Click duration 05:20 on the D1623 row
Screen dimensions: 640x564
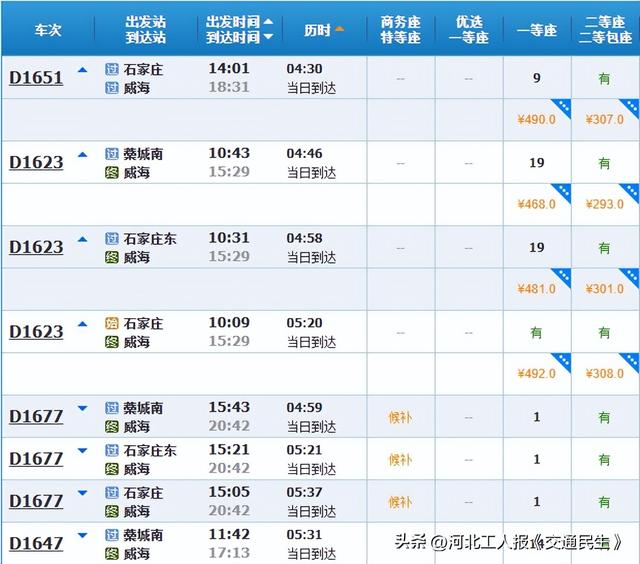click(x=304, y=323)
